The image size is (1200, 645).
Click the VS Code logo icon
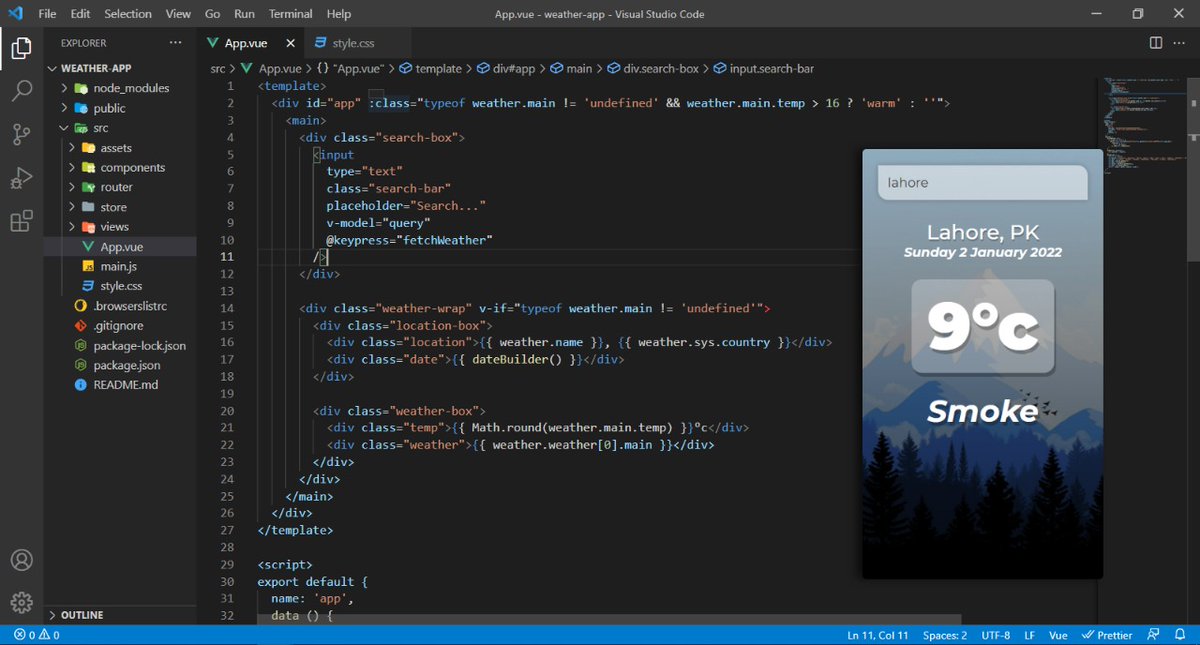pos(15,14)
